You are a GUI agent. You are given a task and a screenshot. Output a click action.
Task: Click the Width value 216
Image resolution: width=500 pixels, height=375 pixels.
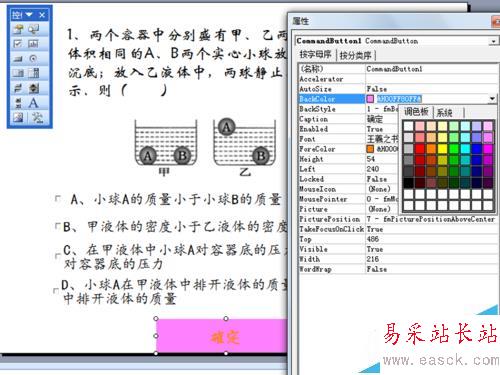(373, 259)
